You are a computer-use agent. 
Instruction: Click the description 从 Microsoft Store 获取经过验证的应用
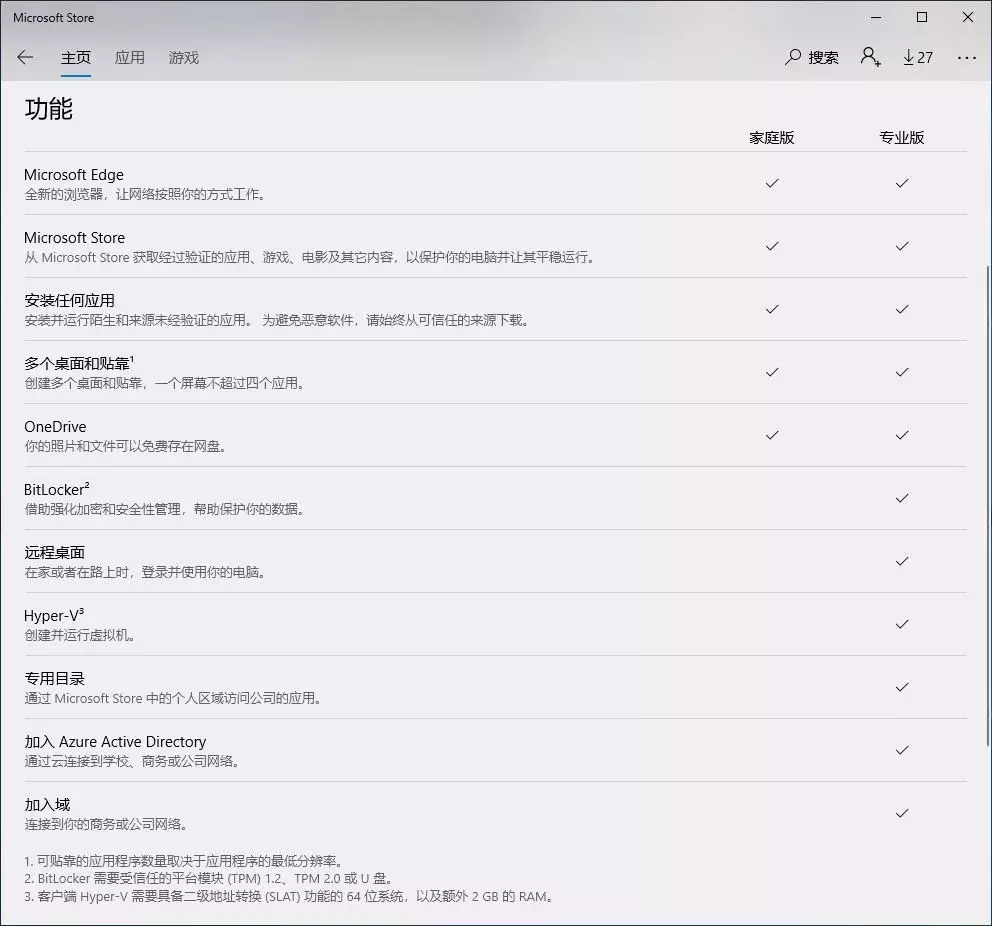tap(310, 257)
